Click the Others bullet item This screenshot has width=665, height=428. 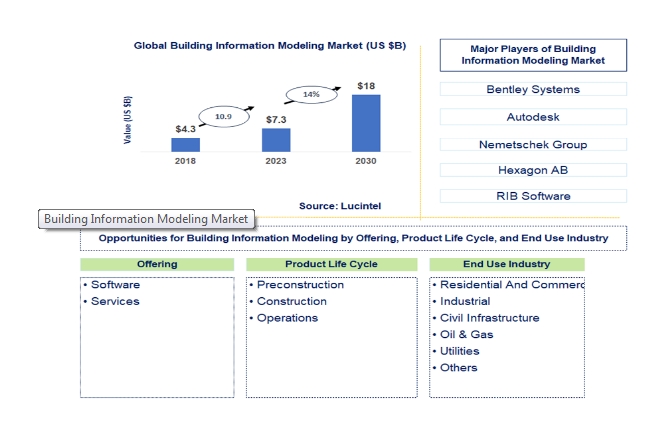click(x=455, y=367)
